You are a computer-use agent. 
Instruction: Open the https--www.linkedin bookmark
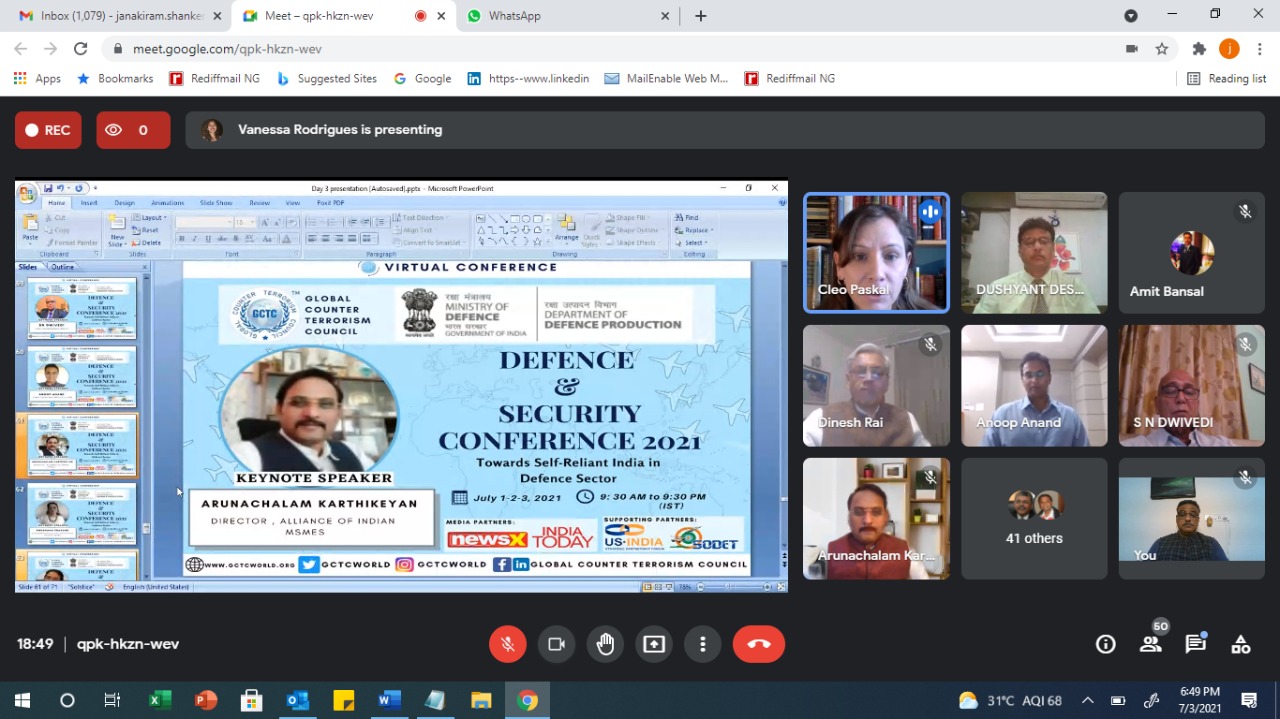click(x=528, y=79)
